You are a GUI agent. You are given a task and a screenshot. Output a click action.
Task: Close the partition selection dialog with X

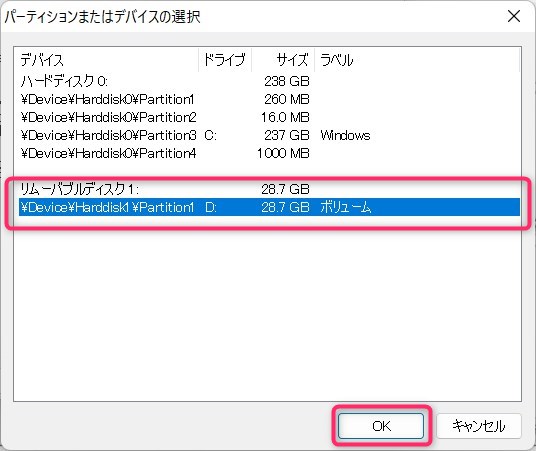514,16
